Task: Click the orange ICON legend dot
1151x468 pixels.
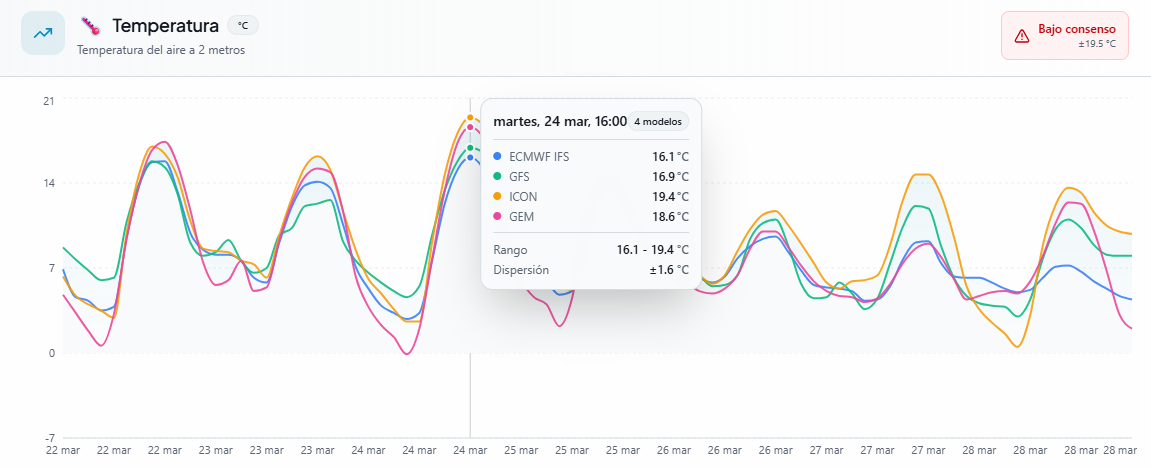Action: [x=498, y=197]
